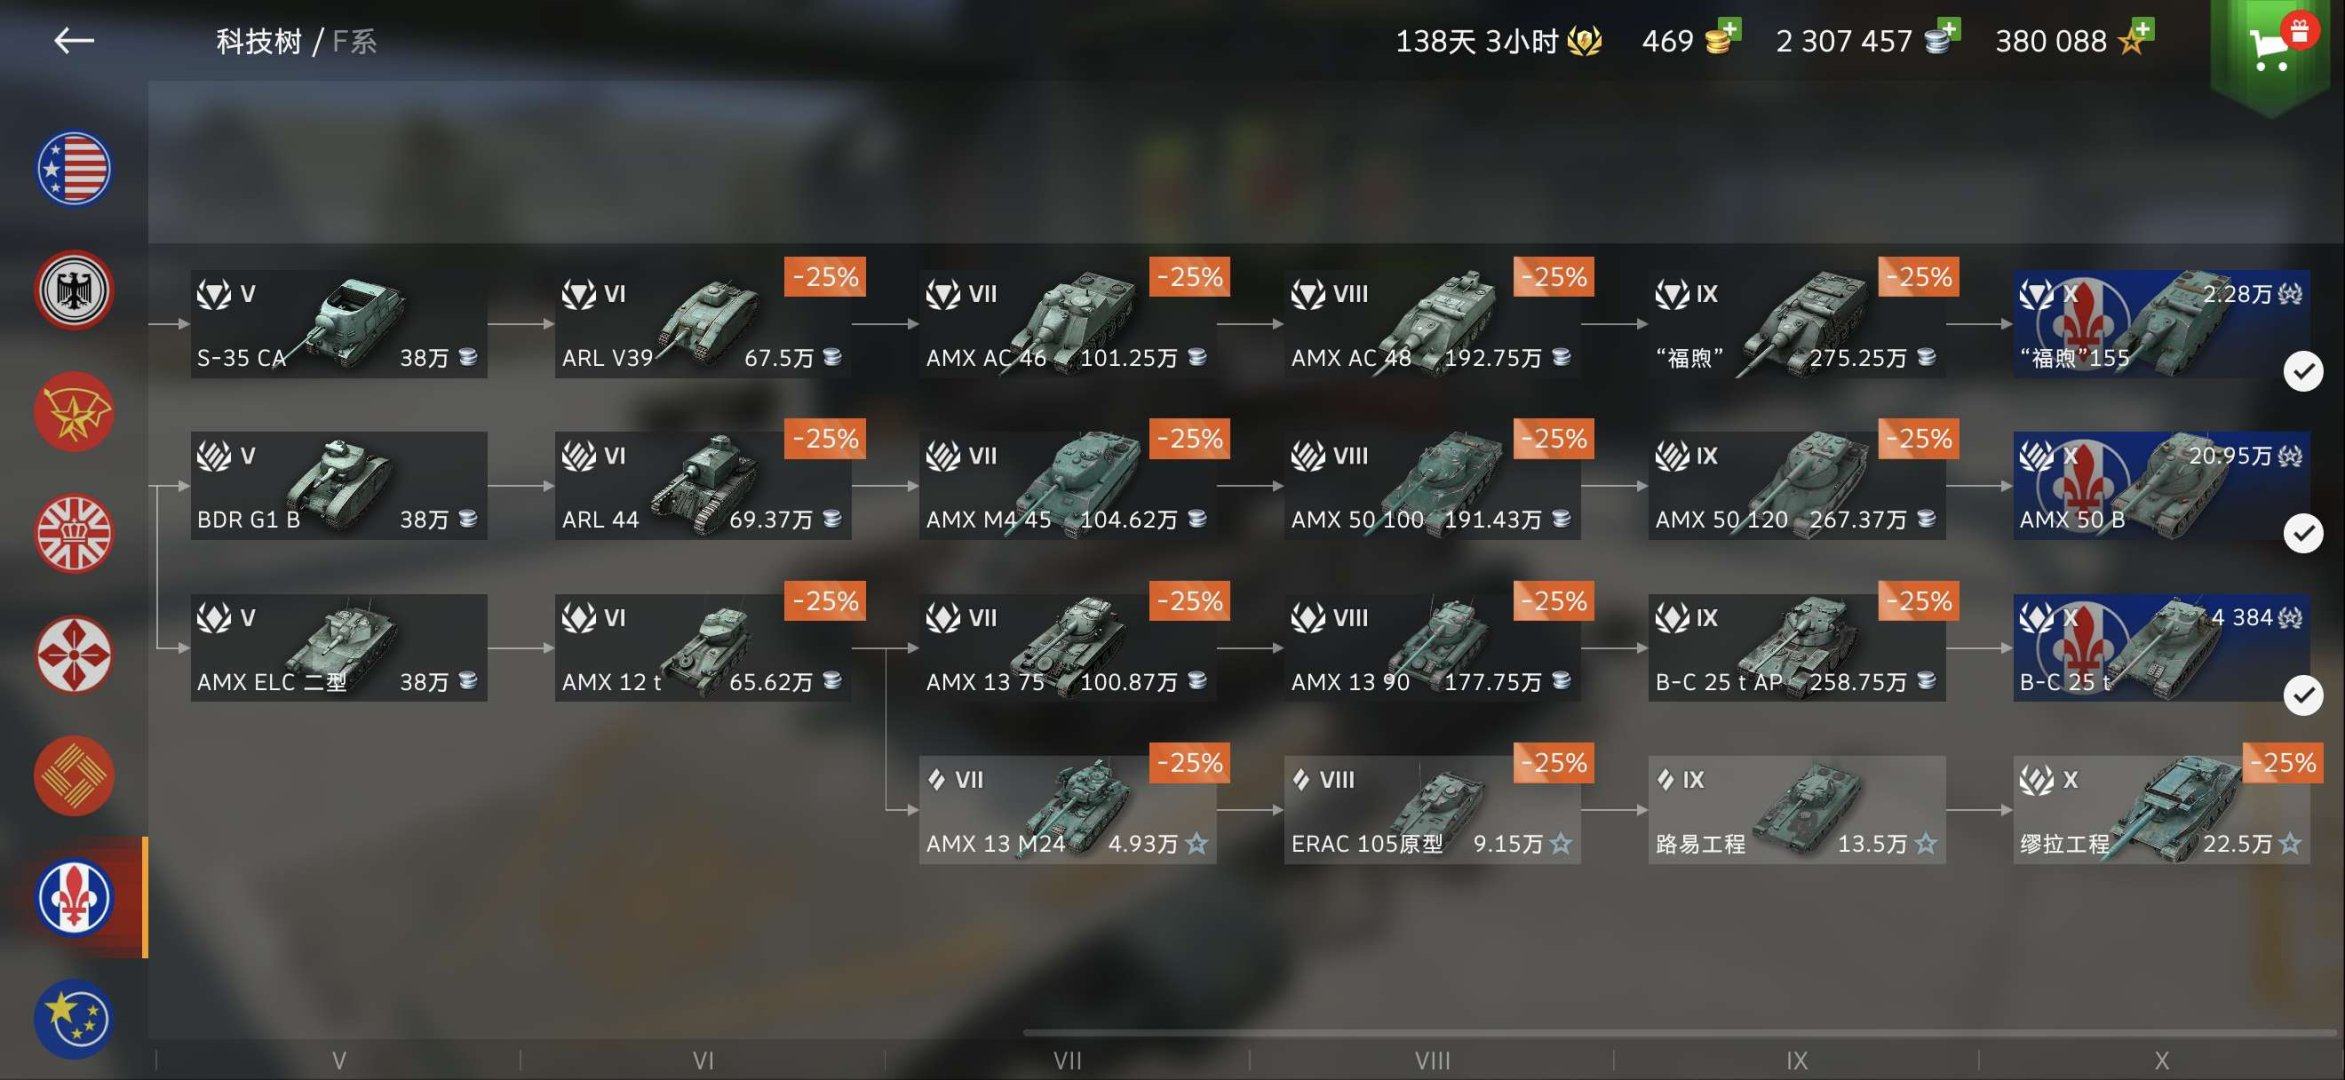Select the France nation tab
The width and height of the screenshot is (2345, 1080).
[x=74, y=898]
